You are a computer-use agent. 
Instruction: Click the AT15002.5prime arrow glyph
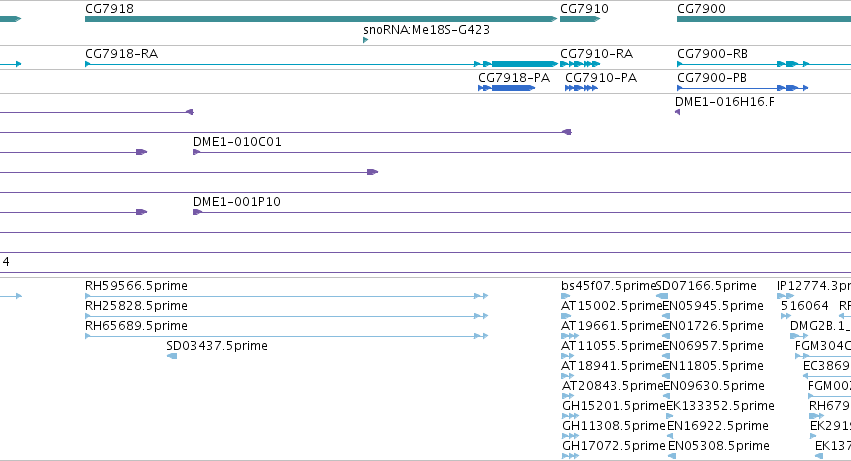pyautogui.click(x=567, y=316)
